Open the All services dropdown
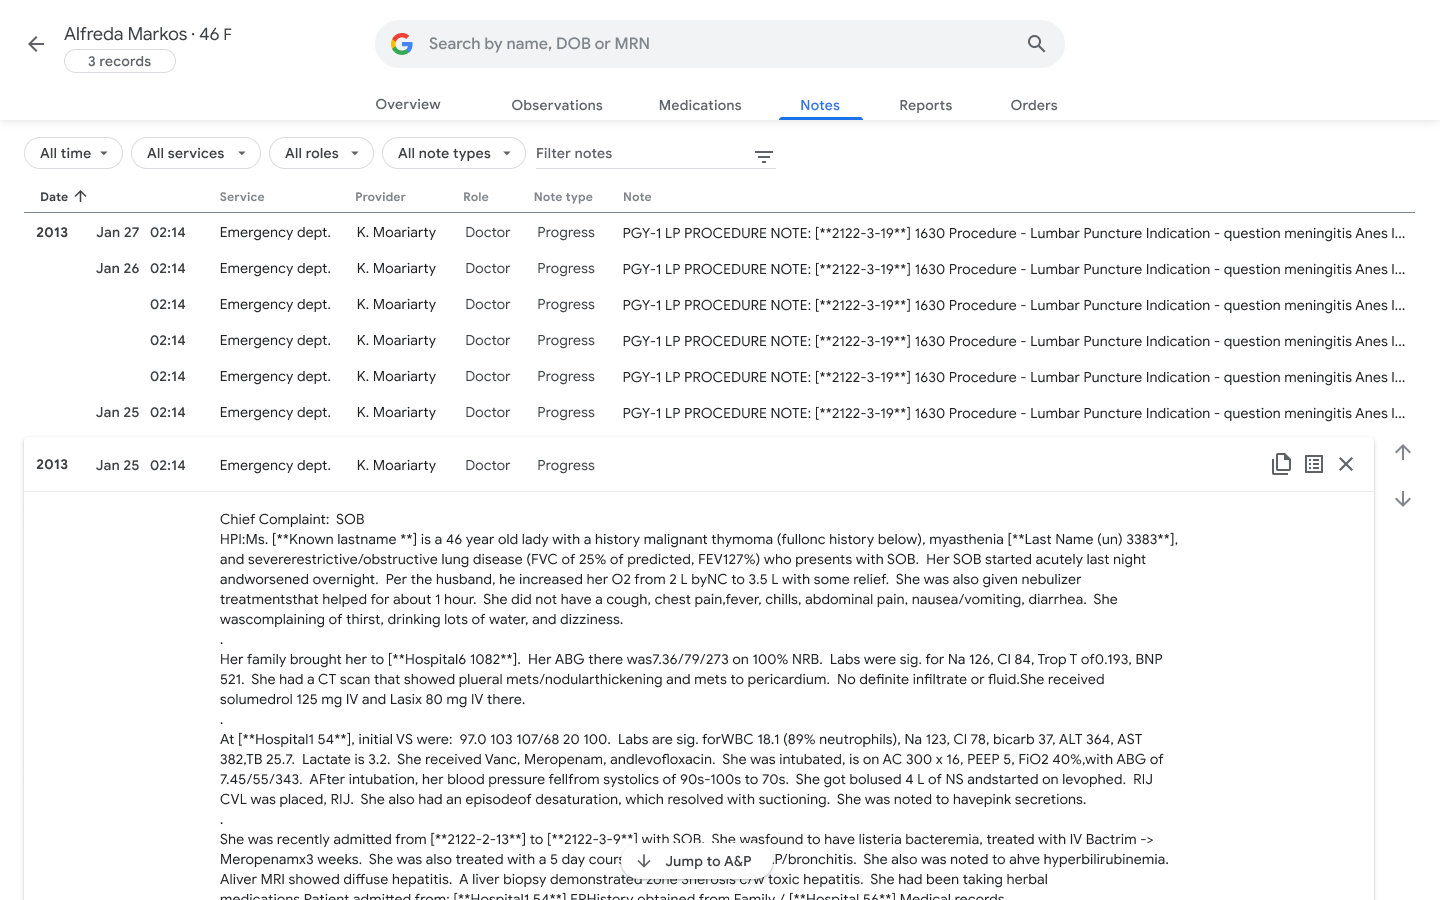Image resolution: width=1440 pixels, height=900 pixels. [196, 153]
